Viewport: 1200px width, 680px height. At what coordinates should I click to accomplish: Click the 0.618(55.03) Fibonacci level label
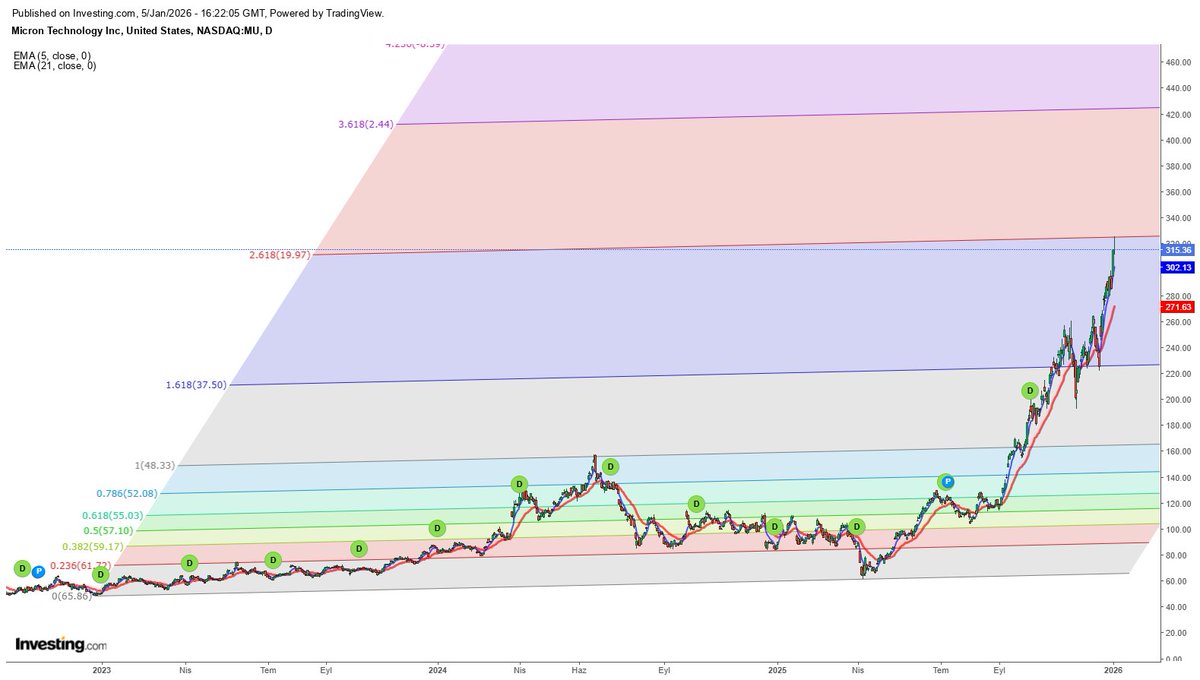coord(112,513)
